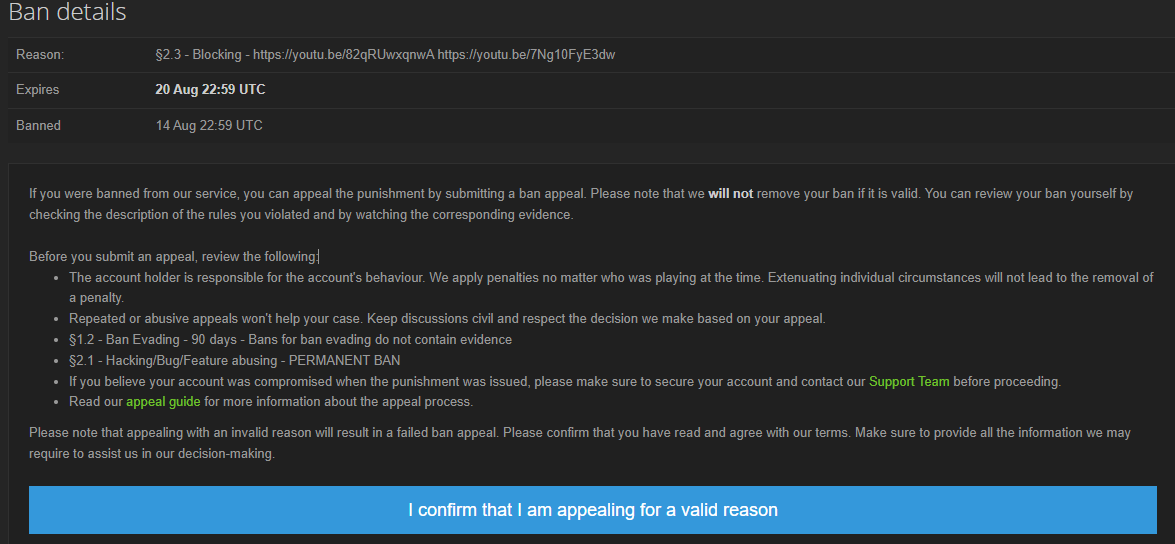Click the §1.2 Ban Evading bullet item
Screen dimensions: 1175x544
click(x=290, y=339)
